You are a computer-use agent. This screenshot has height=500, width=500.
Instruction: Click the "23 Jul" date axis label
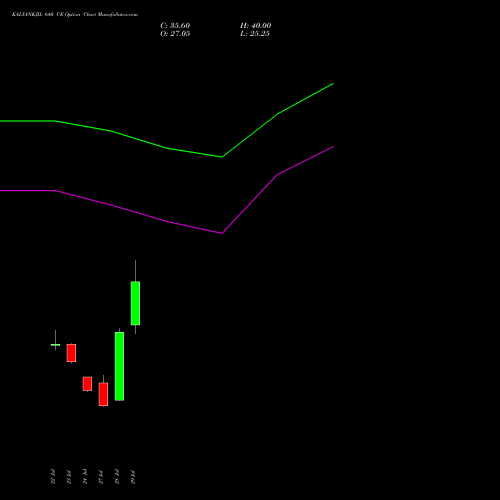[69, 477]
